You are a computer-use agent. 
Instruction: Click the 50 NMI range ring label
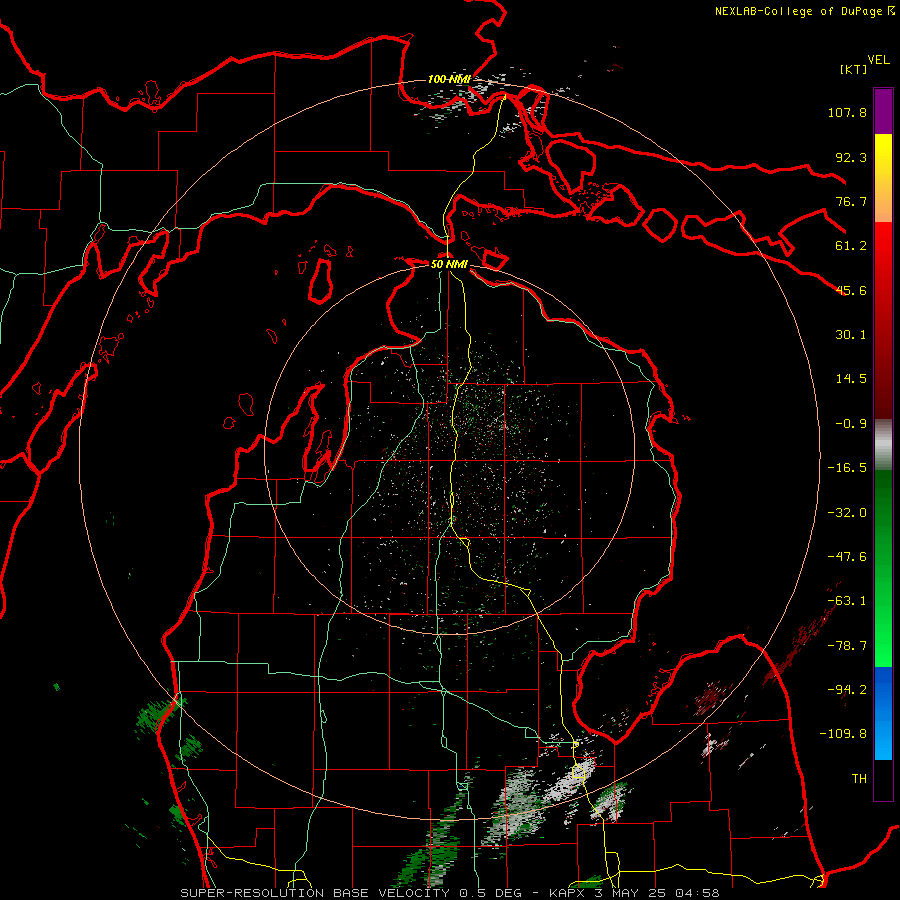449,264
